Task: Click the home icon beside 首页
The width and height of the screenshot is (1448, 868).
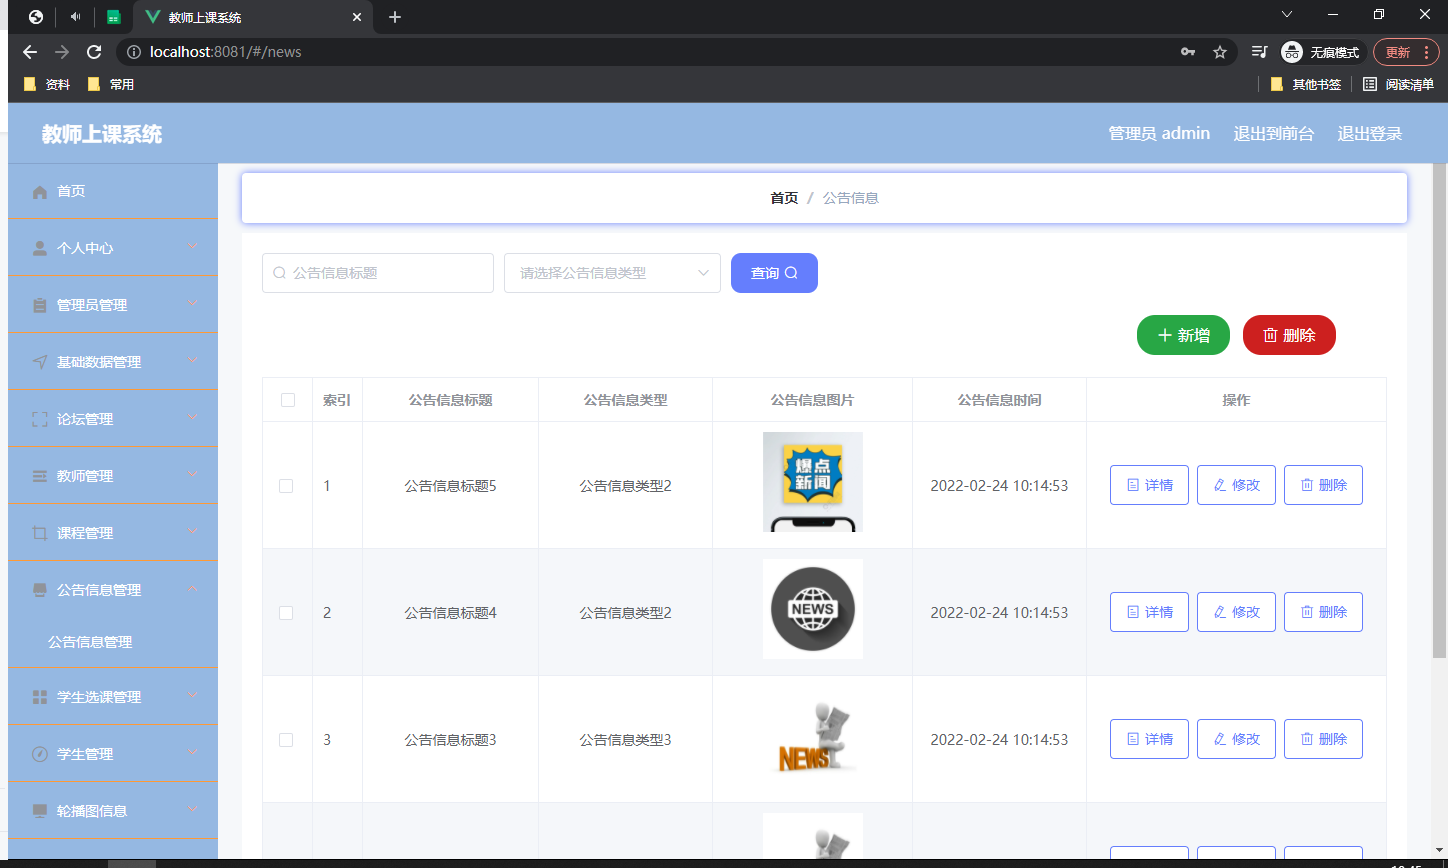Action: 40,192
